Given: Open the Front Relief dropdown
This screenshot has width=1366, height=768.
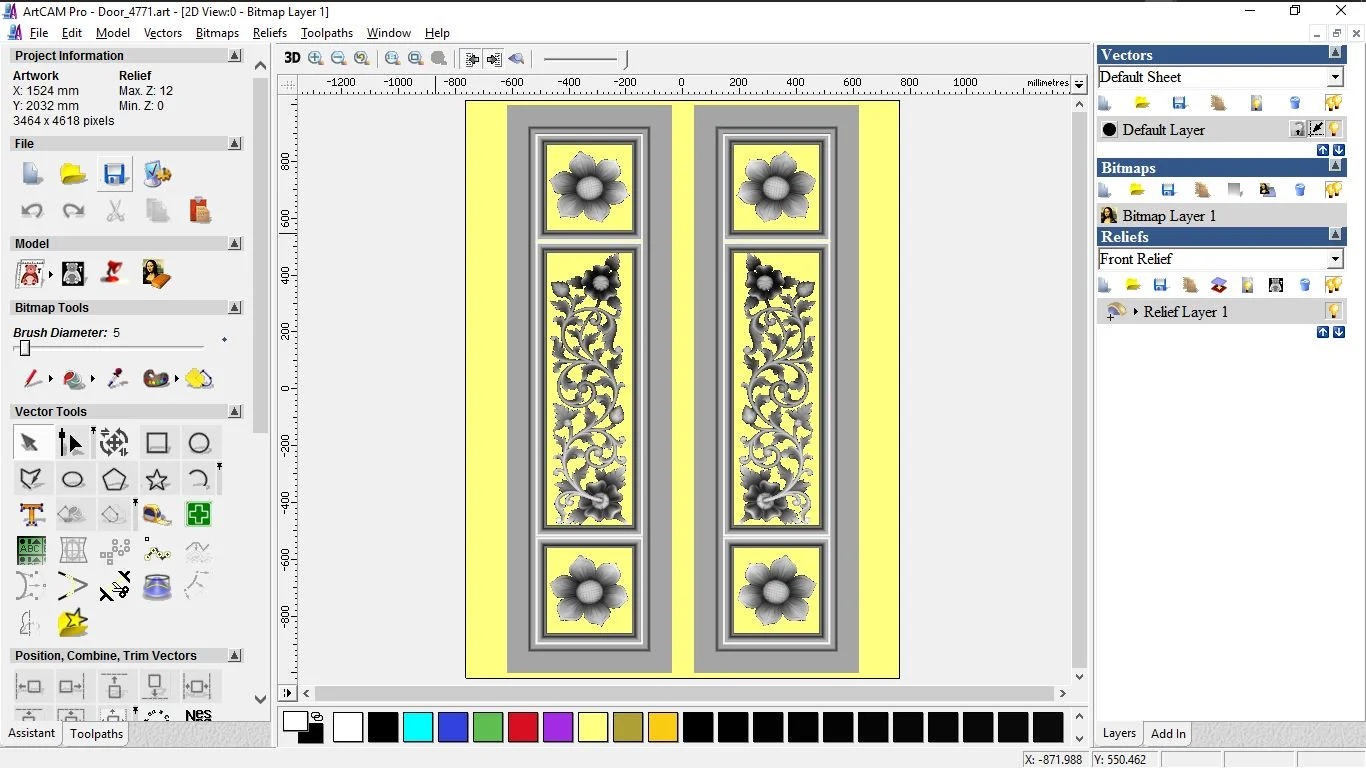Looking at the screenshot, I should 1335,259.
